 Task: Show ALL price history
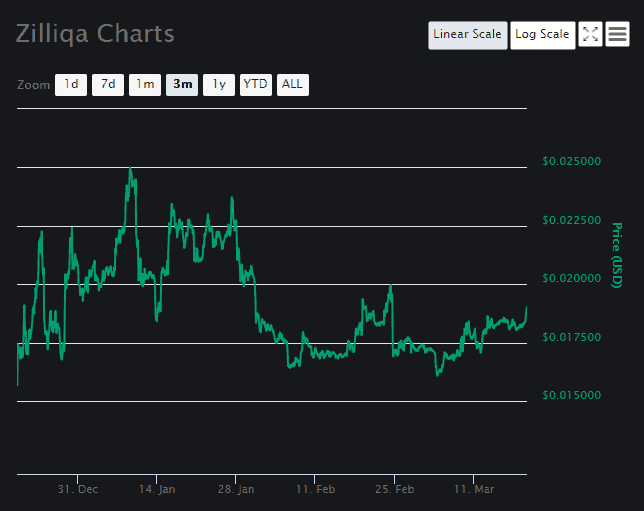click(293, 85)
